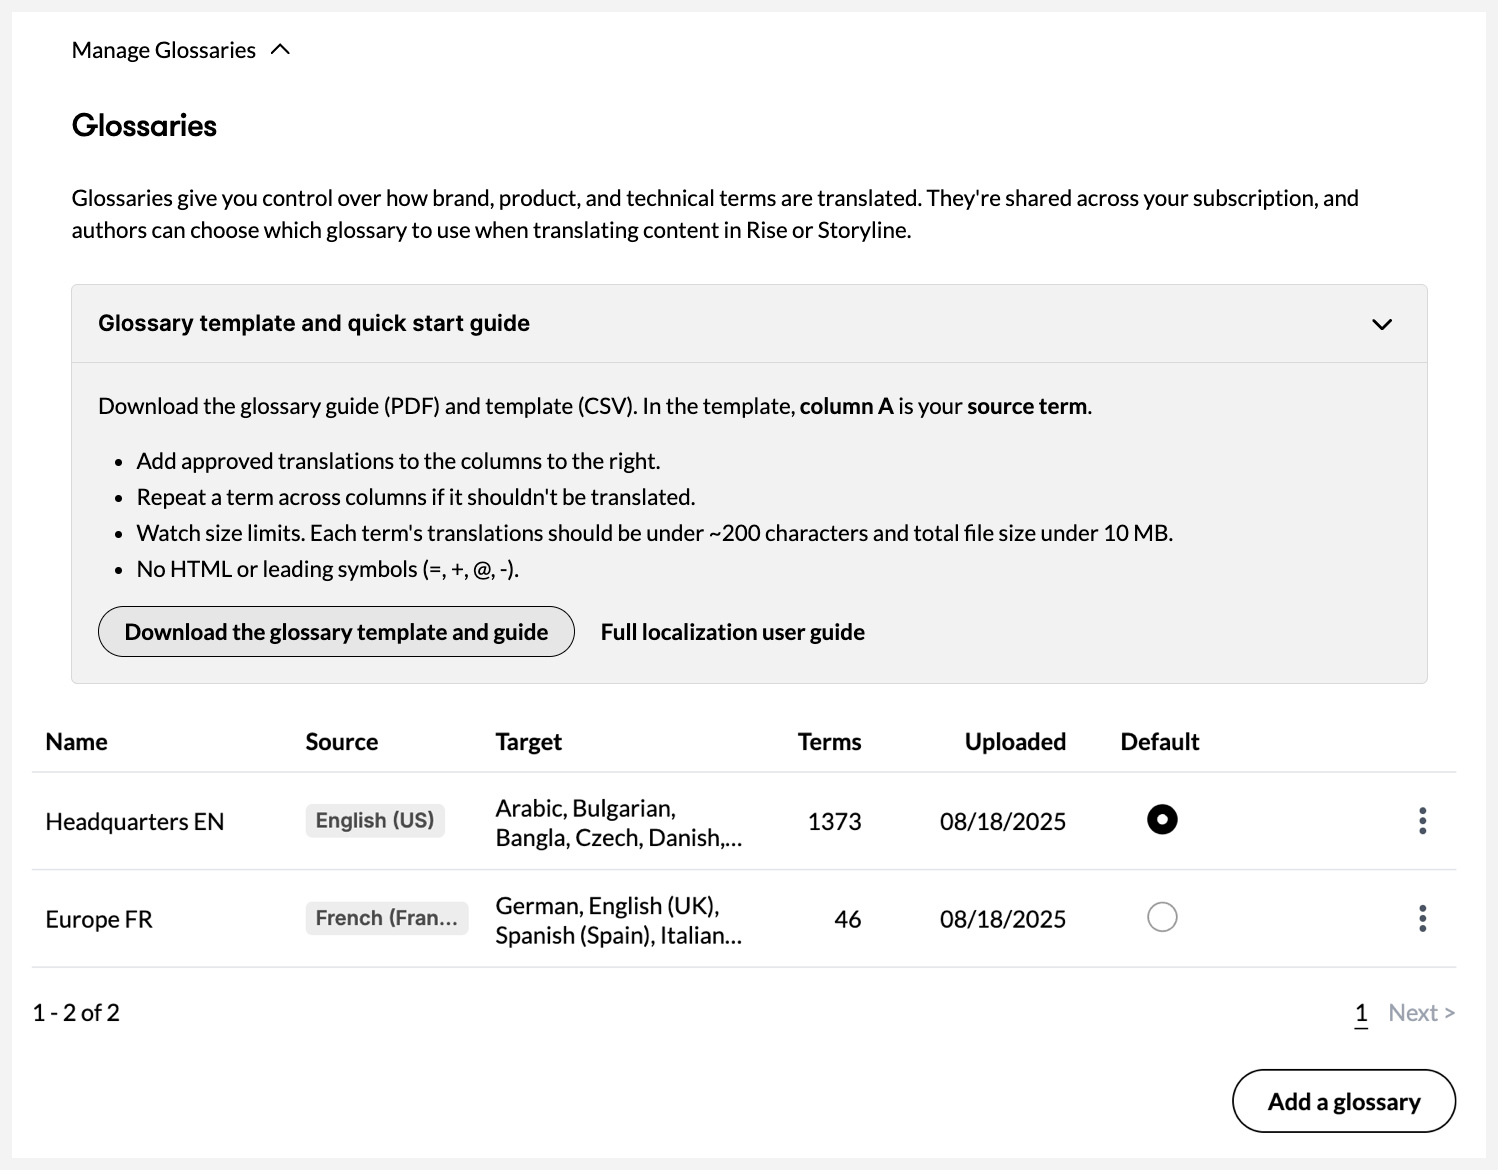Click the Add a glossary button

click(1343, 1101)
